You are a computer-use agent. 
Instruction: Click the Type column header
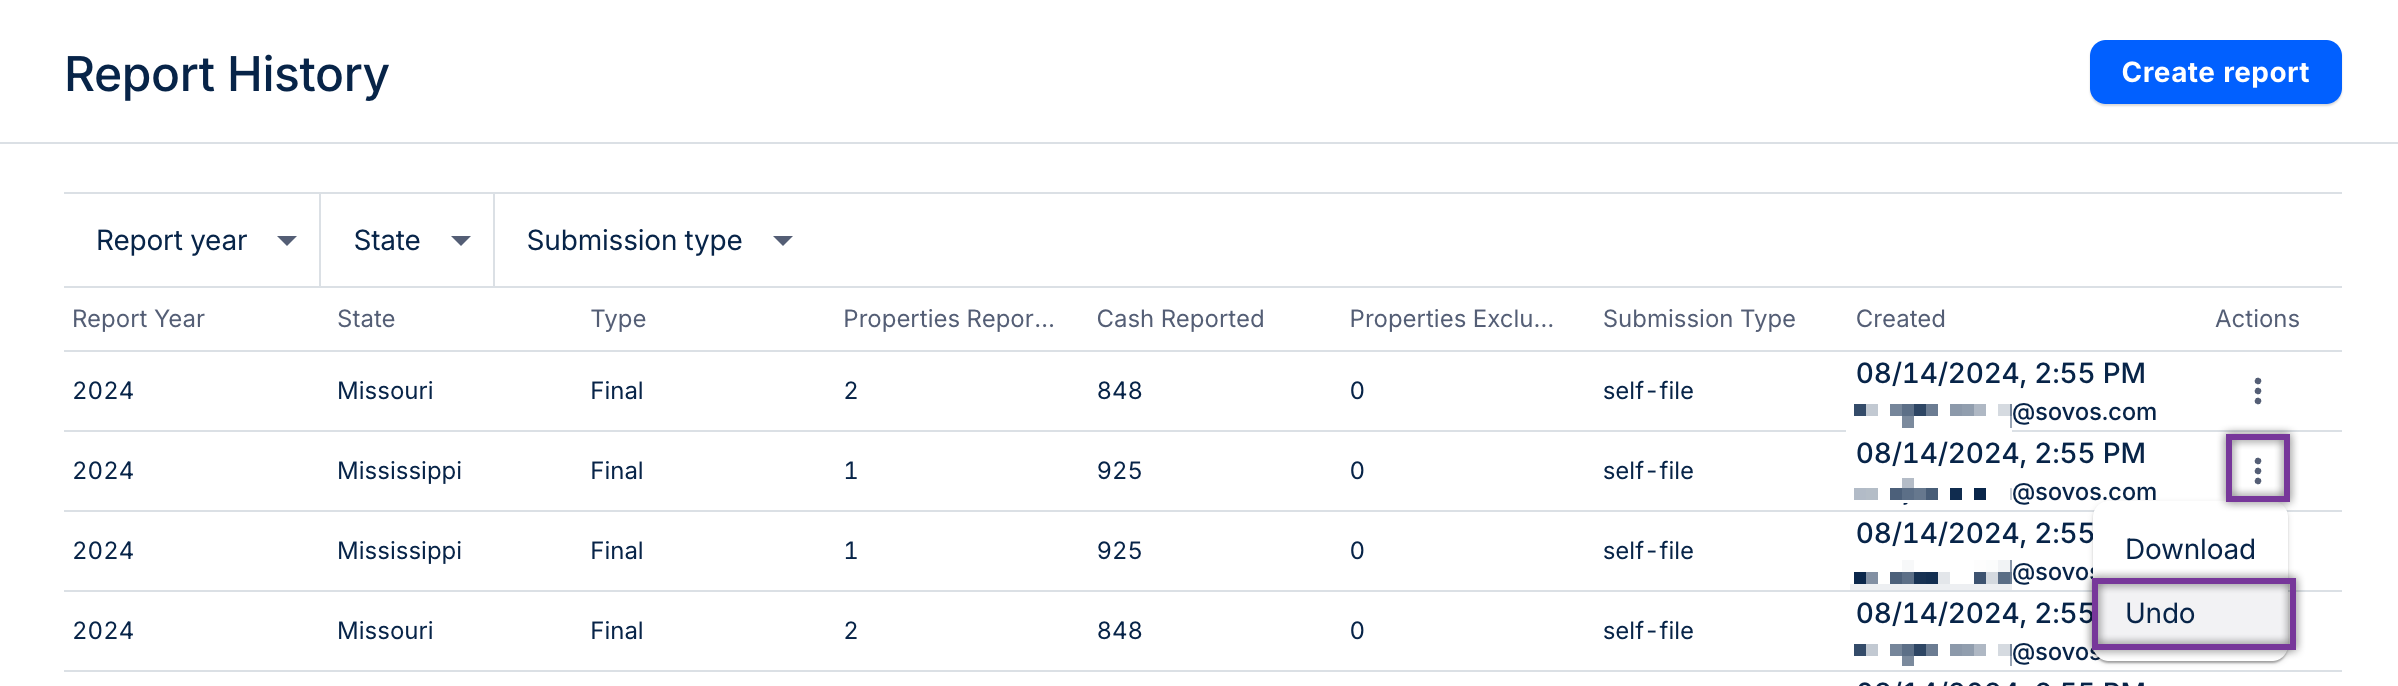(618, 319)
